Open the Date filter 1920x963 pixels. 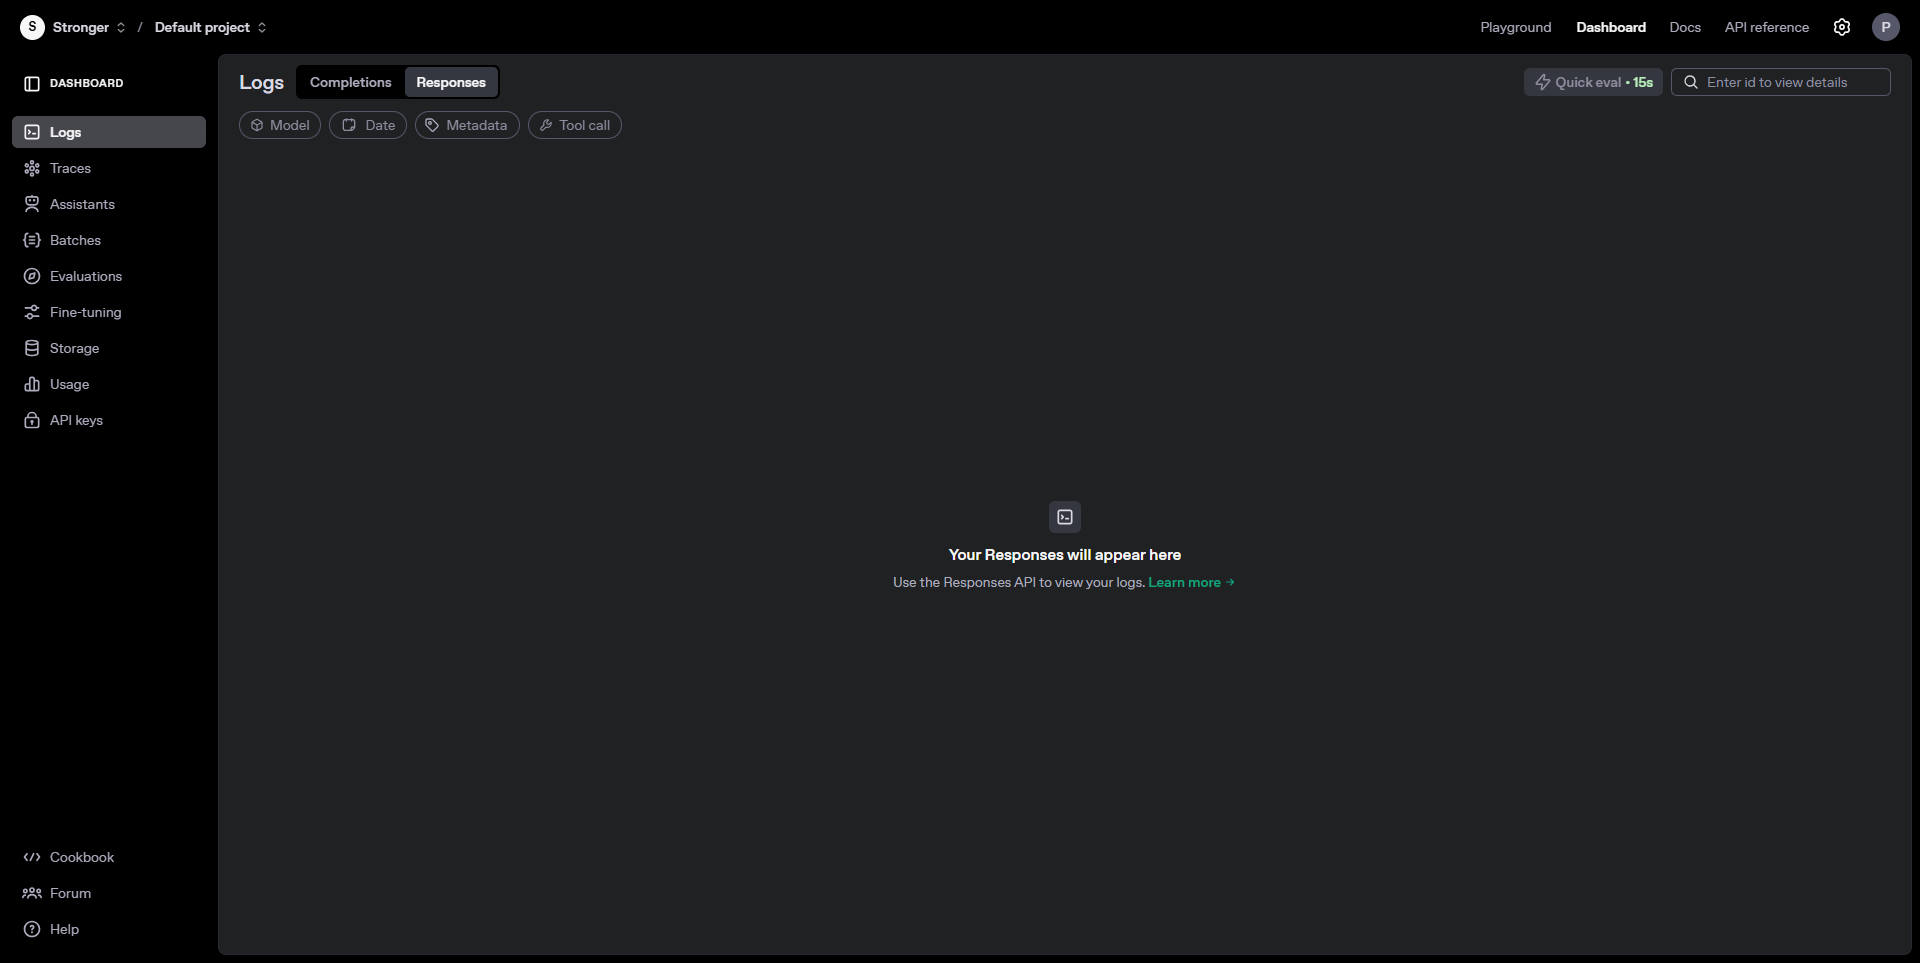pyautogui.click(x=368, y=125)
